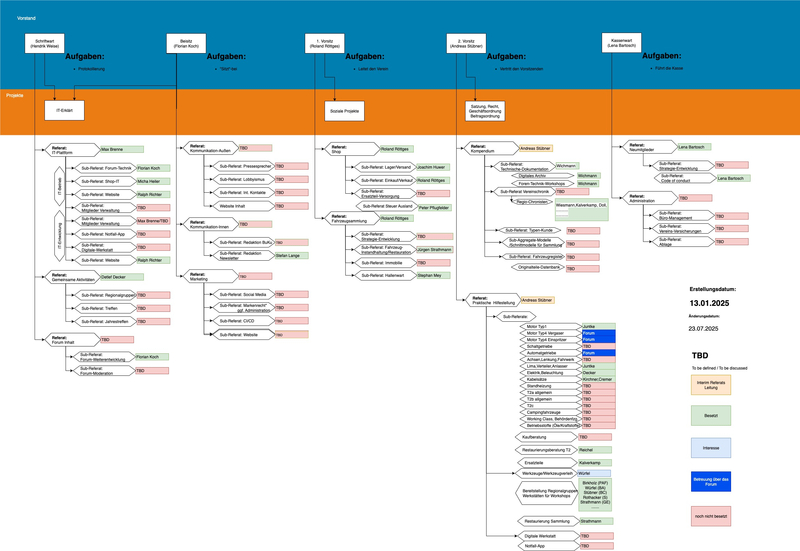Image resolution: width=800 pixels, height=551 pixels.
Task: Click Sub-Referat: Jahrestreffen node
Action: 106,321
